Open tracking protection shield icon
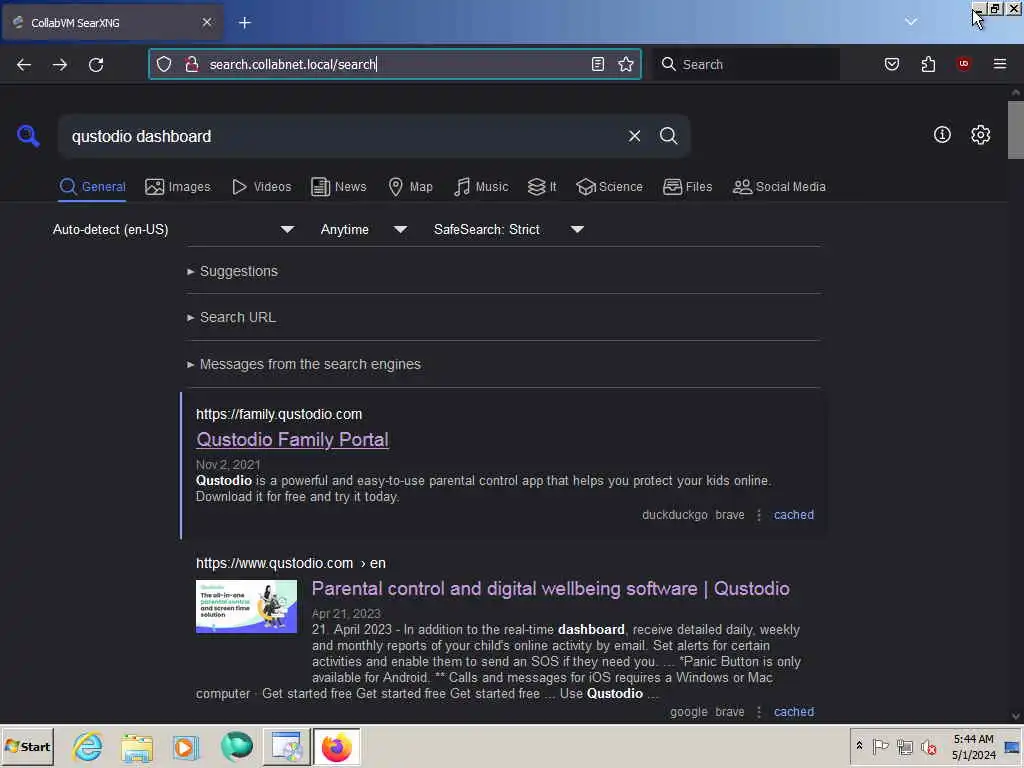 [164, 64]
